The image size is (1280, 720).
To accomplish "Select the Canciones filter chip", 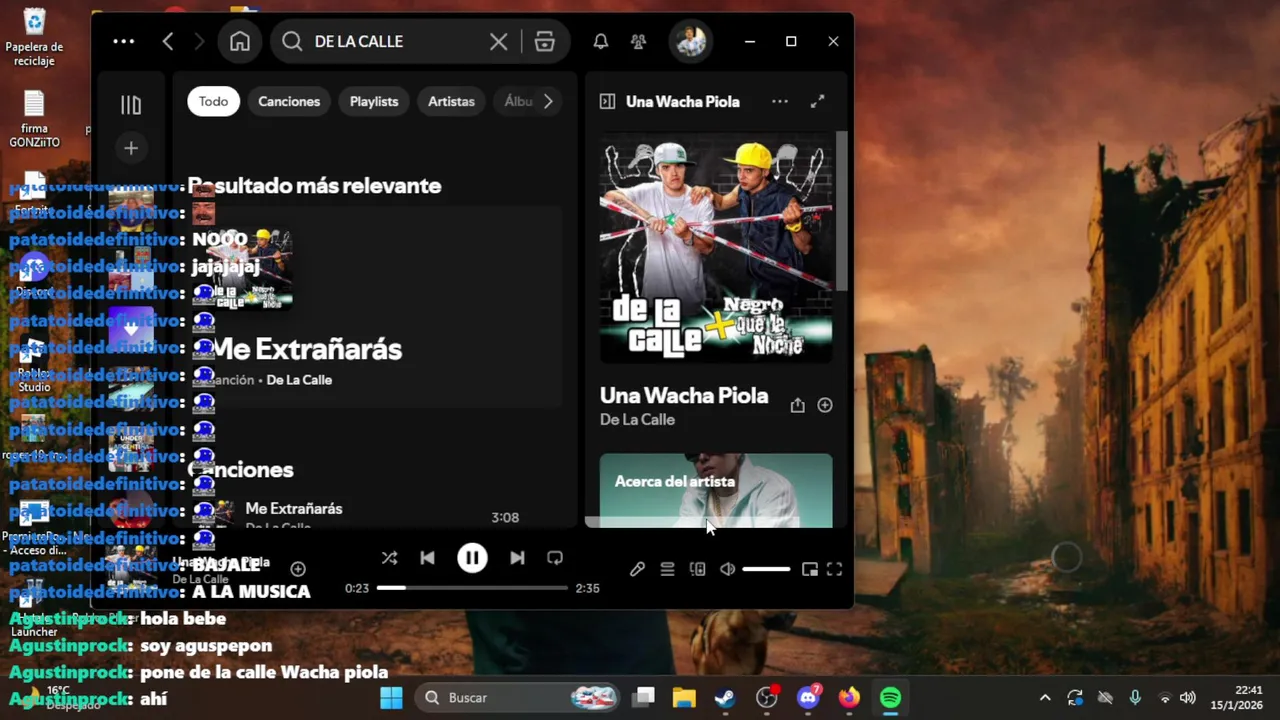I will tap(289, 101).
